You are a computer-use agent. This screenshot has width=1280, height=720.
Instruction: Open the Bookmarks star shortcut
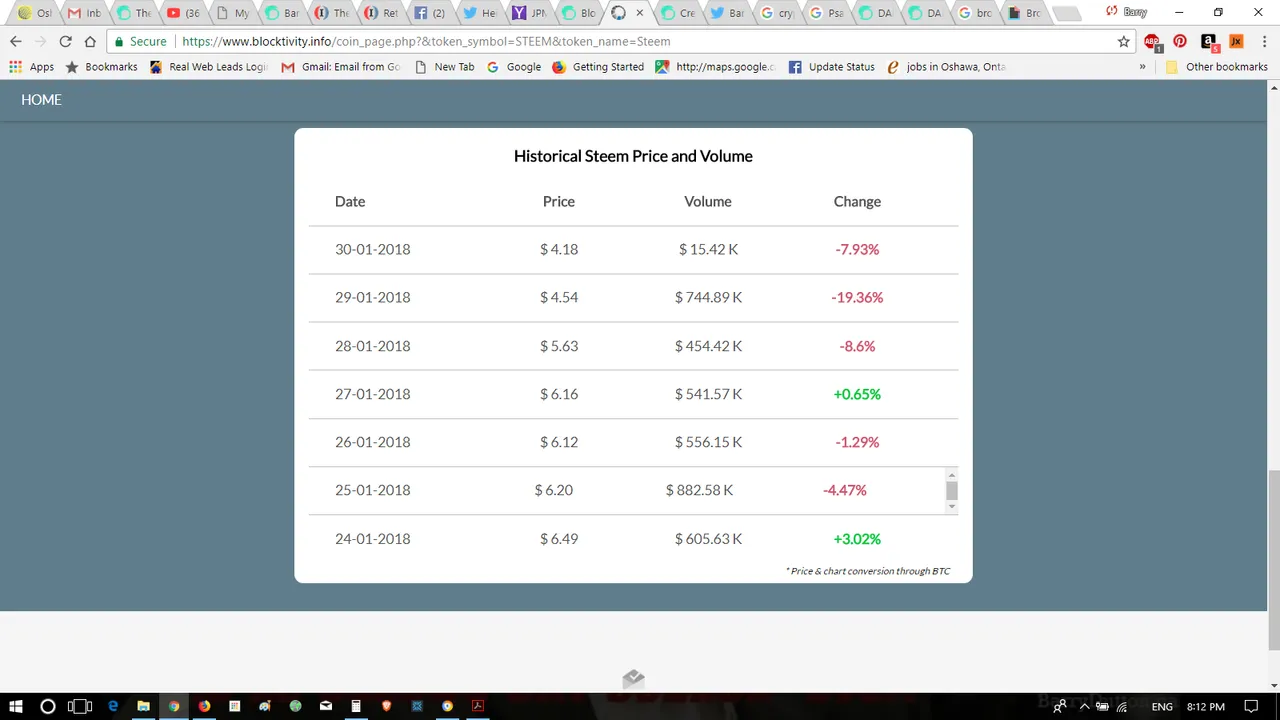(101, 67)
